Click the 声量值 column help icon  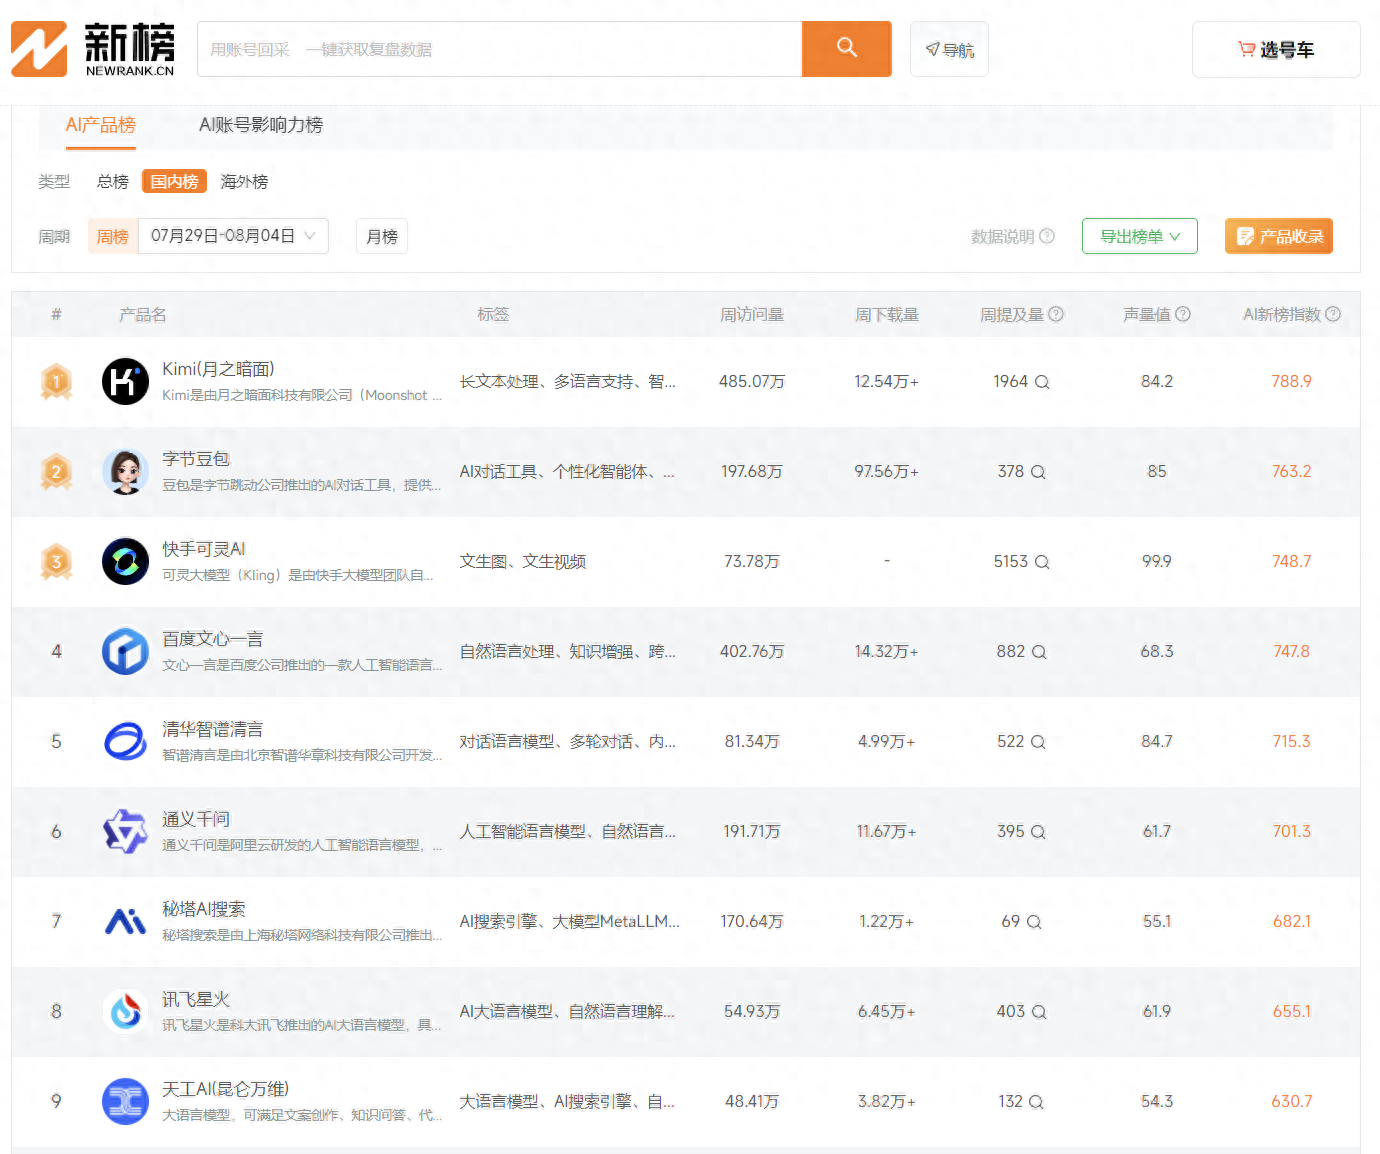coord(1183,314)
